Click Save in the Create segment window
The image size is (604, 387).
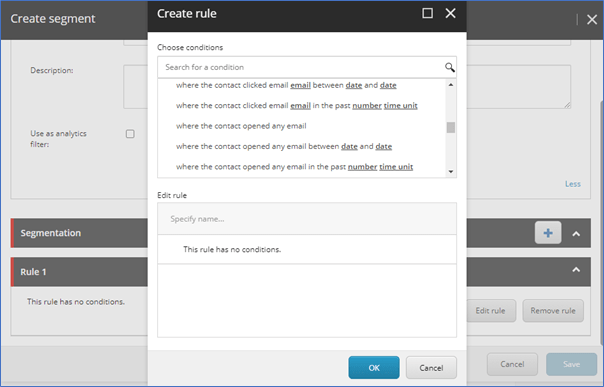[x=571, y=364]
